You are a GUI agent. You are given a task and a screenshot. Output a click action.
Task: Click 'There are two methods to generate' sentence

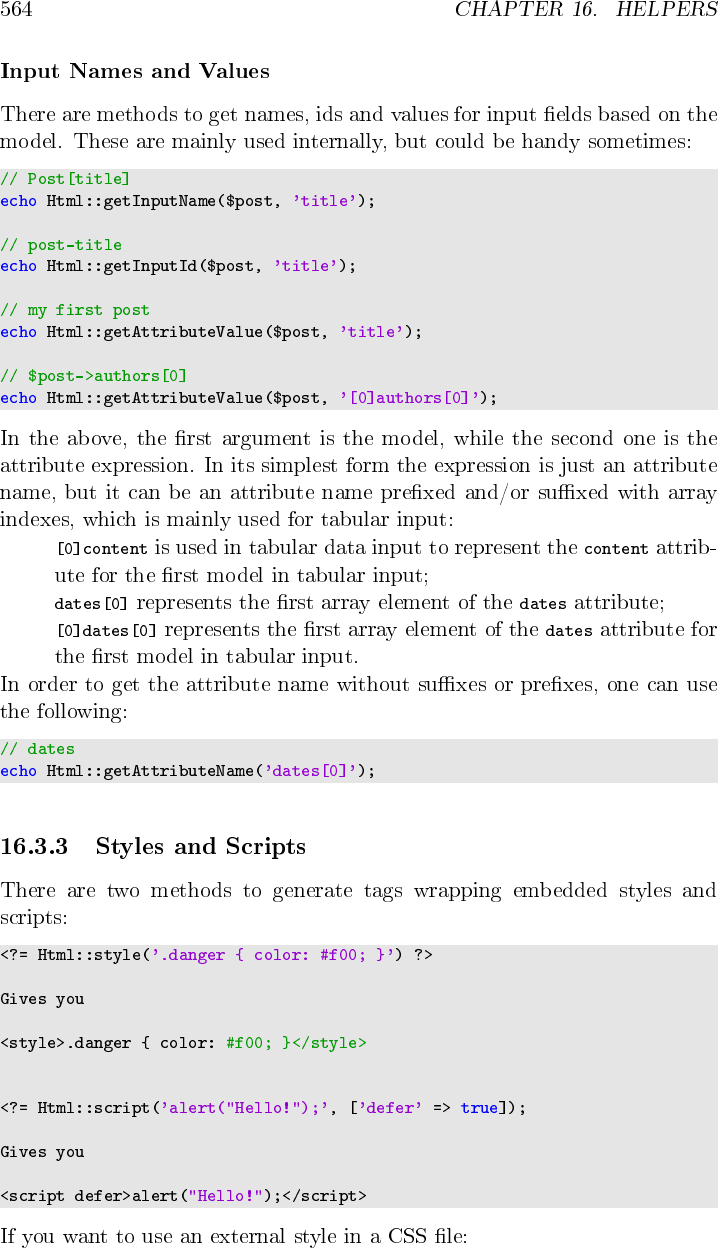coord(359,903)
